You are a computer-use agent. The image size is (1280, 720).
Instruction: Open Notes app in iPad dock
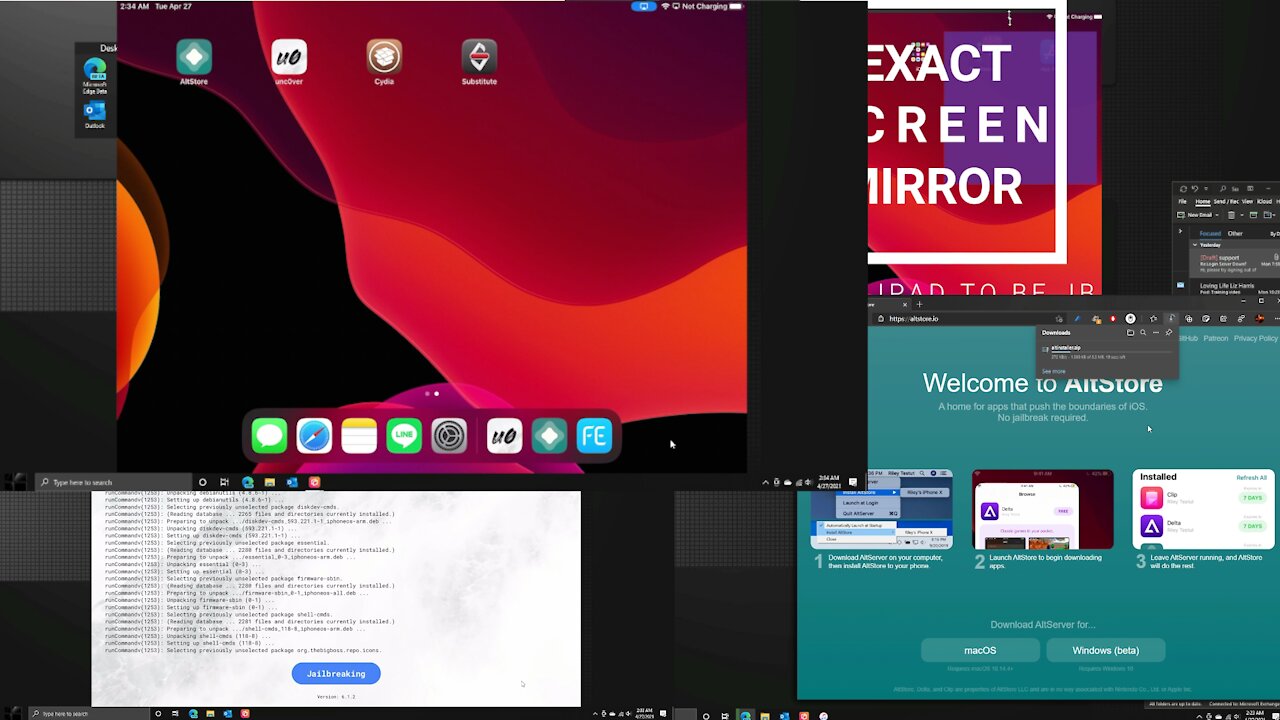(359, 436)
